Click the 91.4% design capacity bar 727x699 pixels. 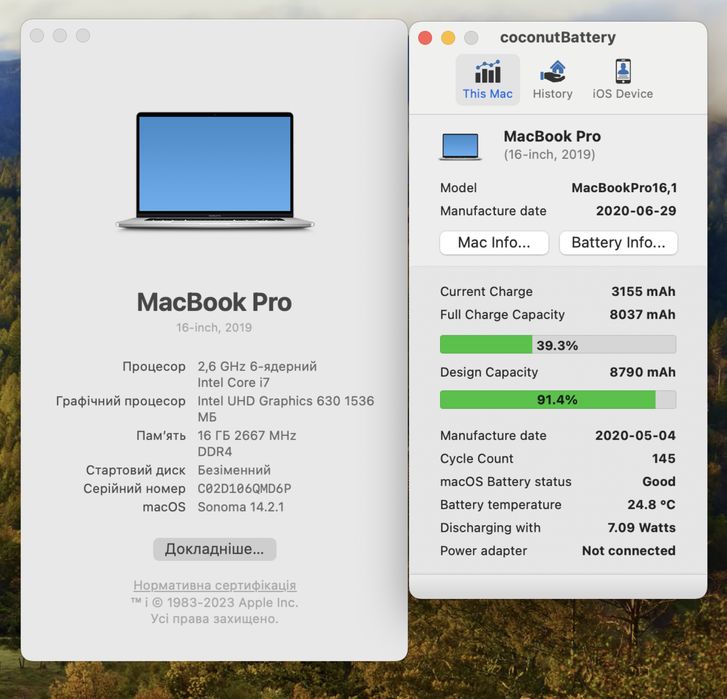tap(558, 400)
